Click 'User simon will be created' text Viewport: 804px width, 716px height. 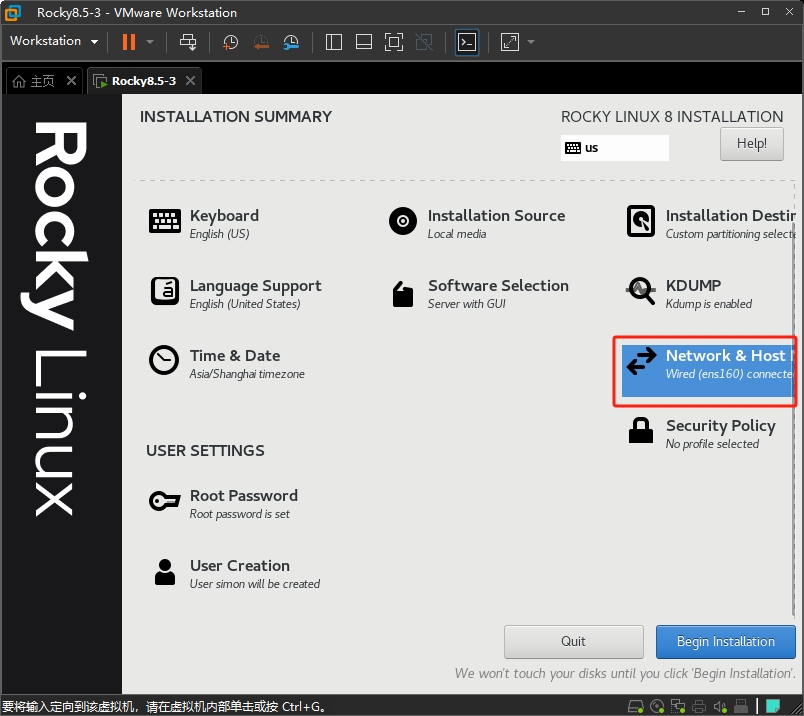(255, 584)
